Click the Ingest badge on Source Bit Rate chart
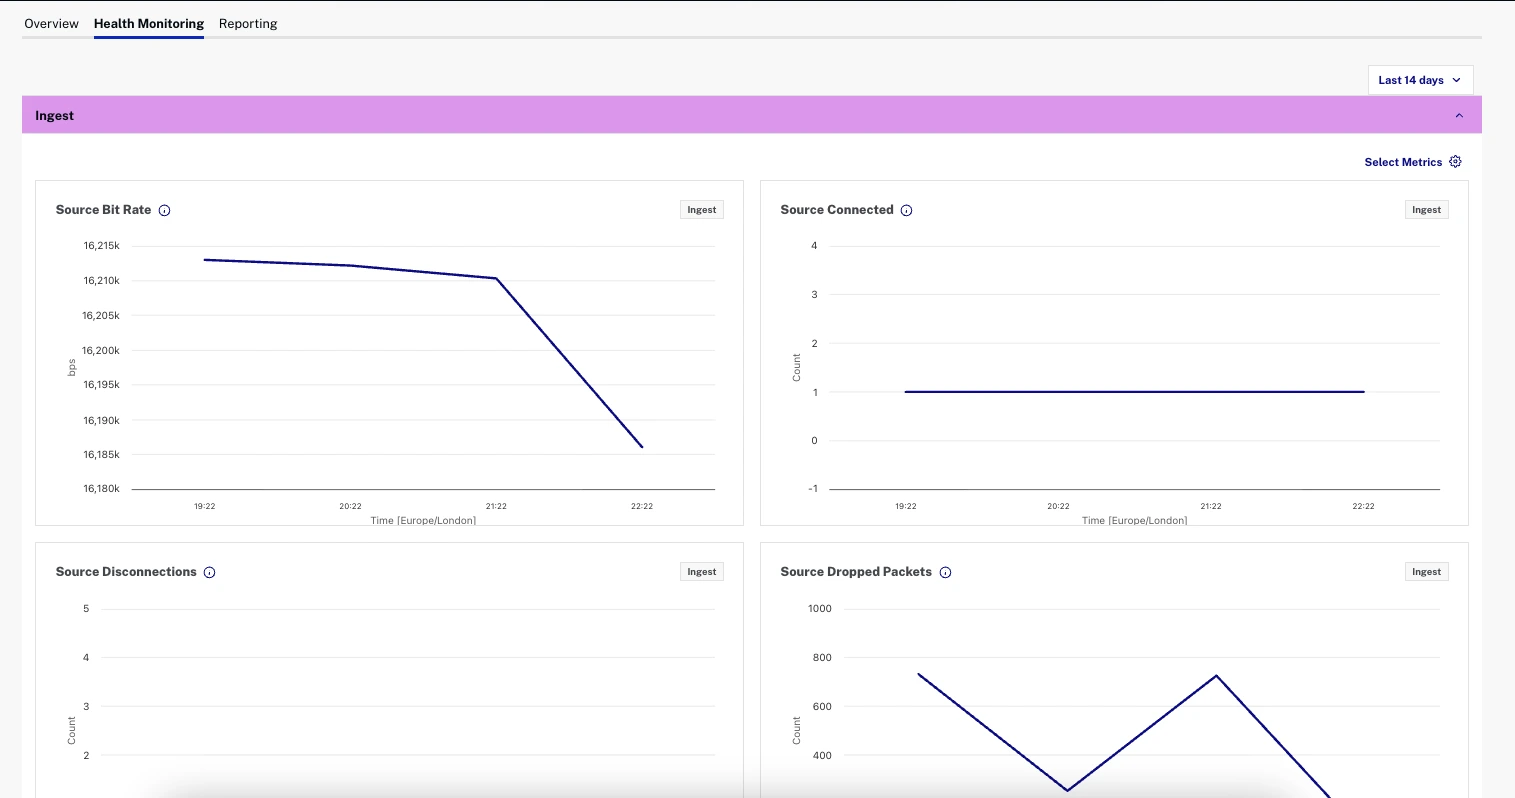This screenshot has width=1515, height=798. click(x=701, y=209)
